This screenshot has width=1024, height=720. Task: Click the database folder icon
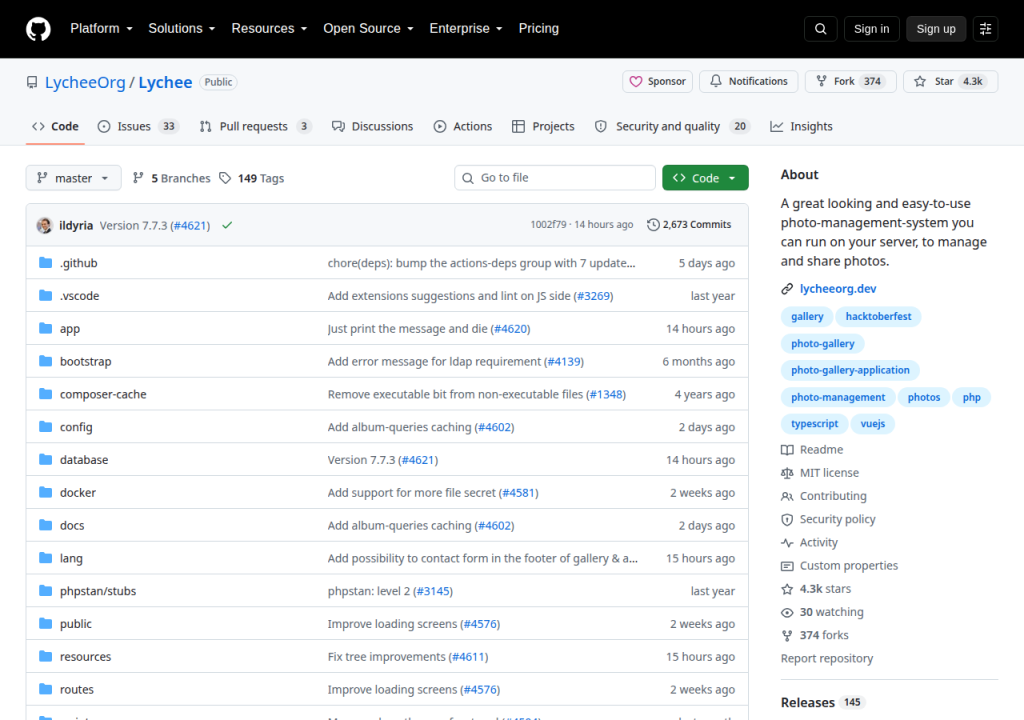pyautogui.click(x=45, y=459)
